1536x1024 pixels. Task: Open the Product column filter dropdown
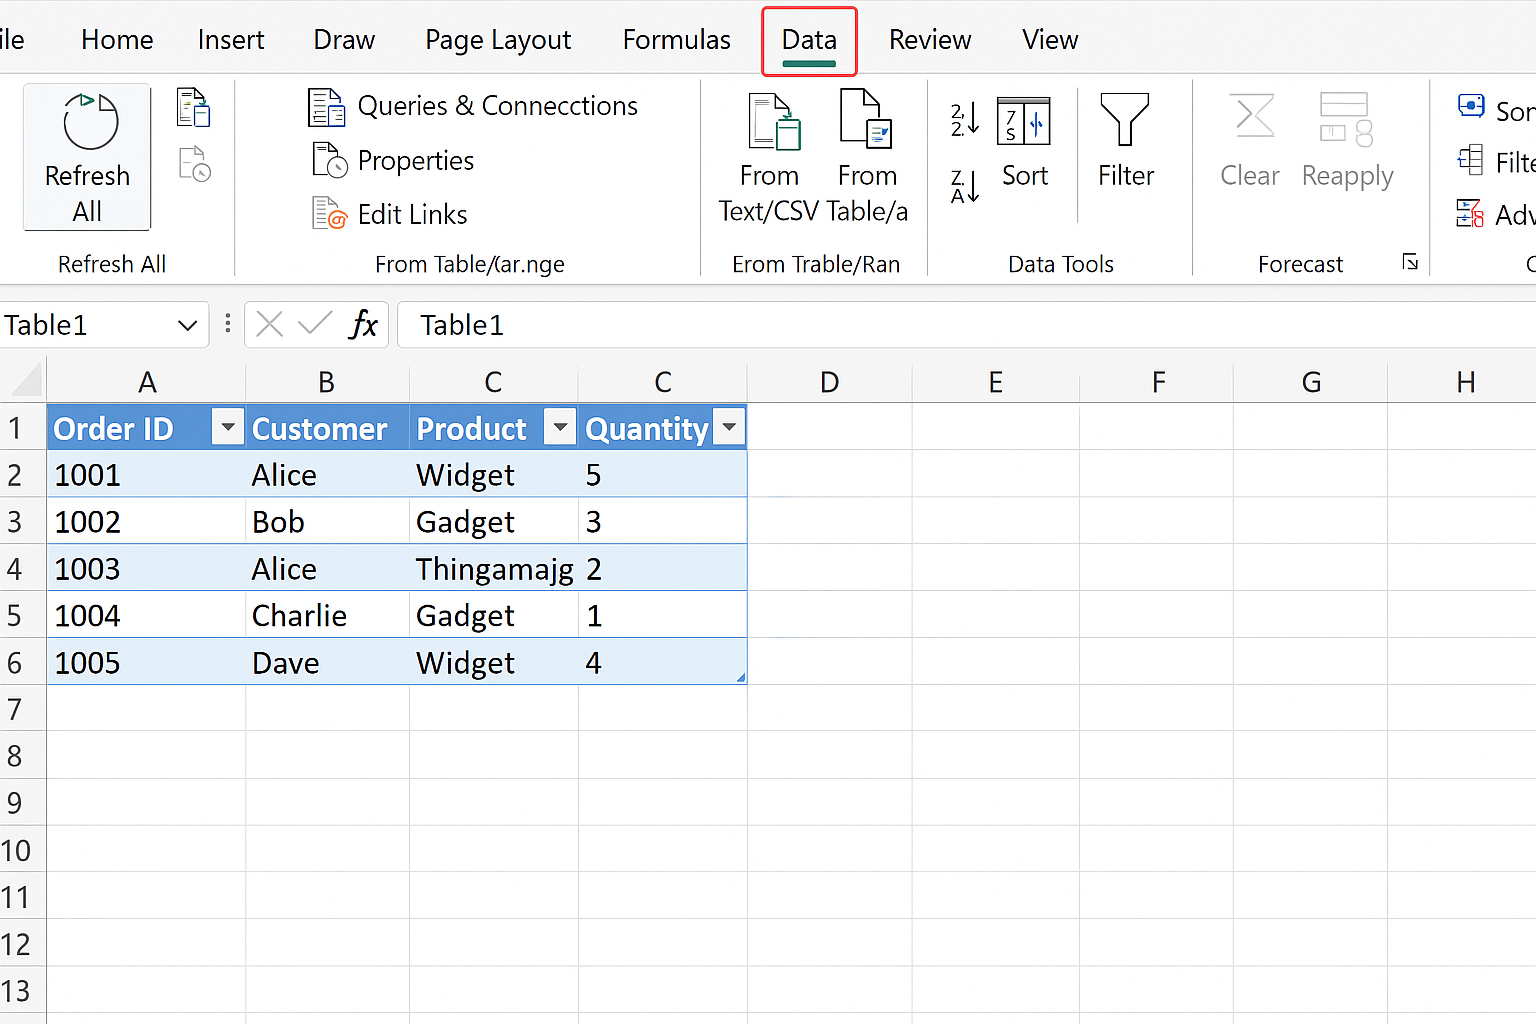coord(560,428)
